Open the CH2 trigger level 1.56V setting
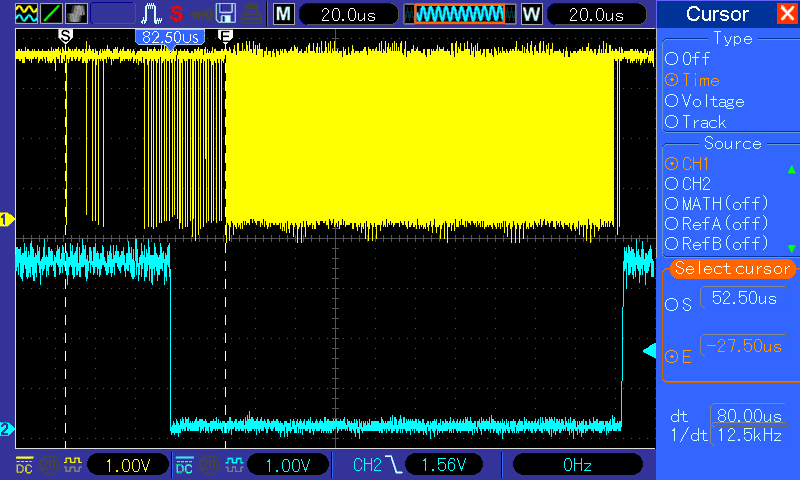800x480 pixels. point(444,465)
